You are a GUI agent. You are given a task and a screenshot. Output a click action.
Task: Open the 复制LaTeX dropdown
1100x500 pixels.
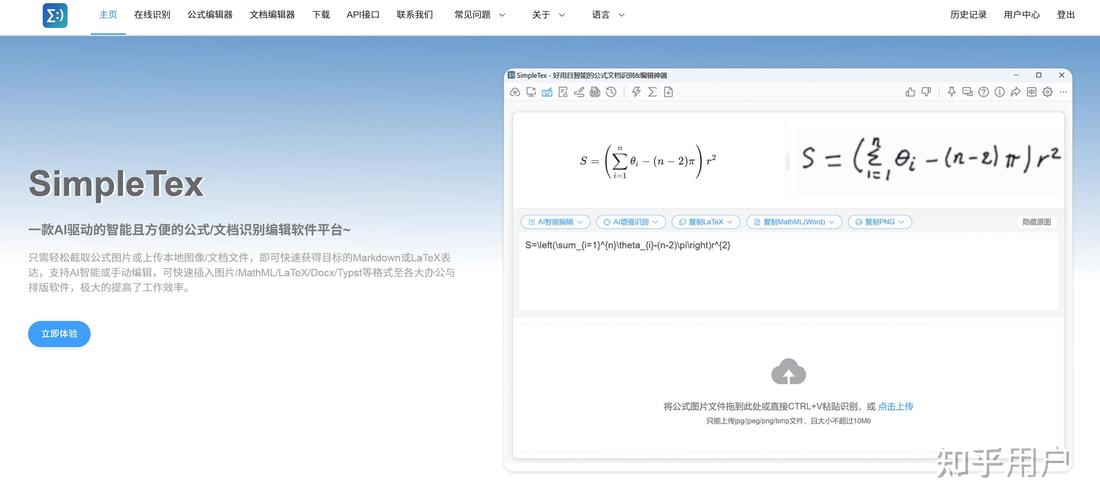coord(706,222)
